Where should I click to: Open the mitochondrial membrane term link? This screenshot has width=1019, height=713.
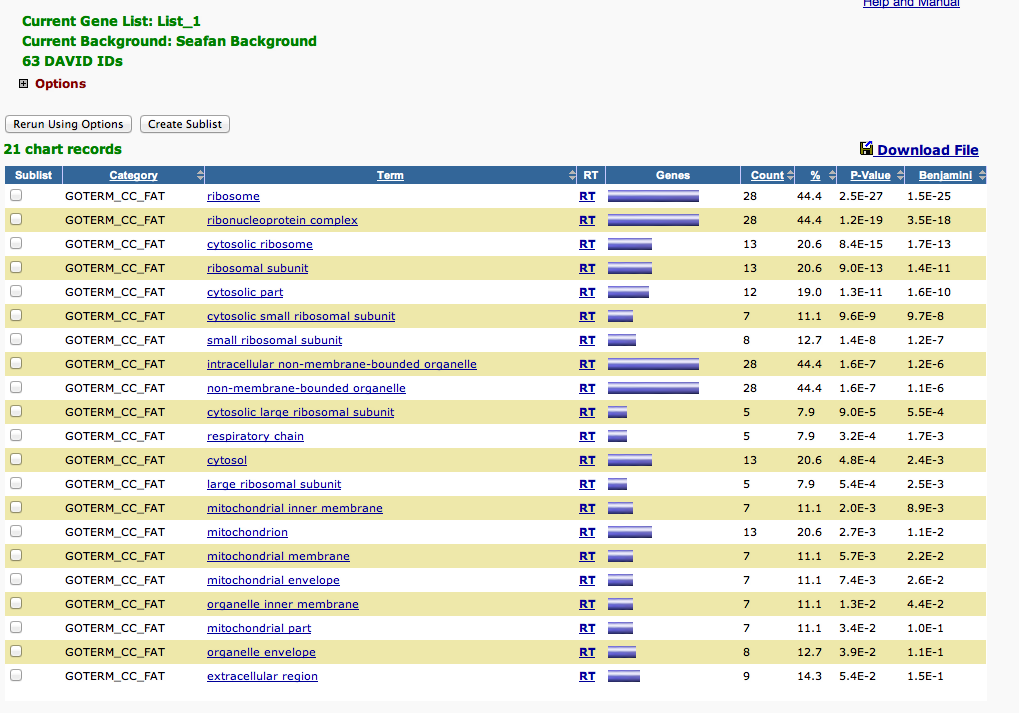(x=278, y=556)
